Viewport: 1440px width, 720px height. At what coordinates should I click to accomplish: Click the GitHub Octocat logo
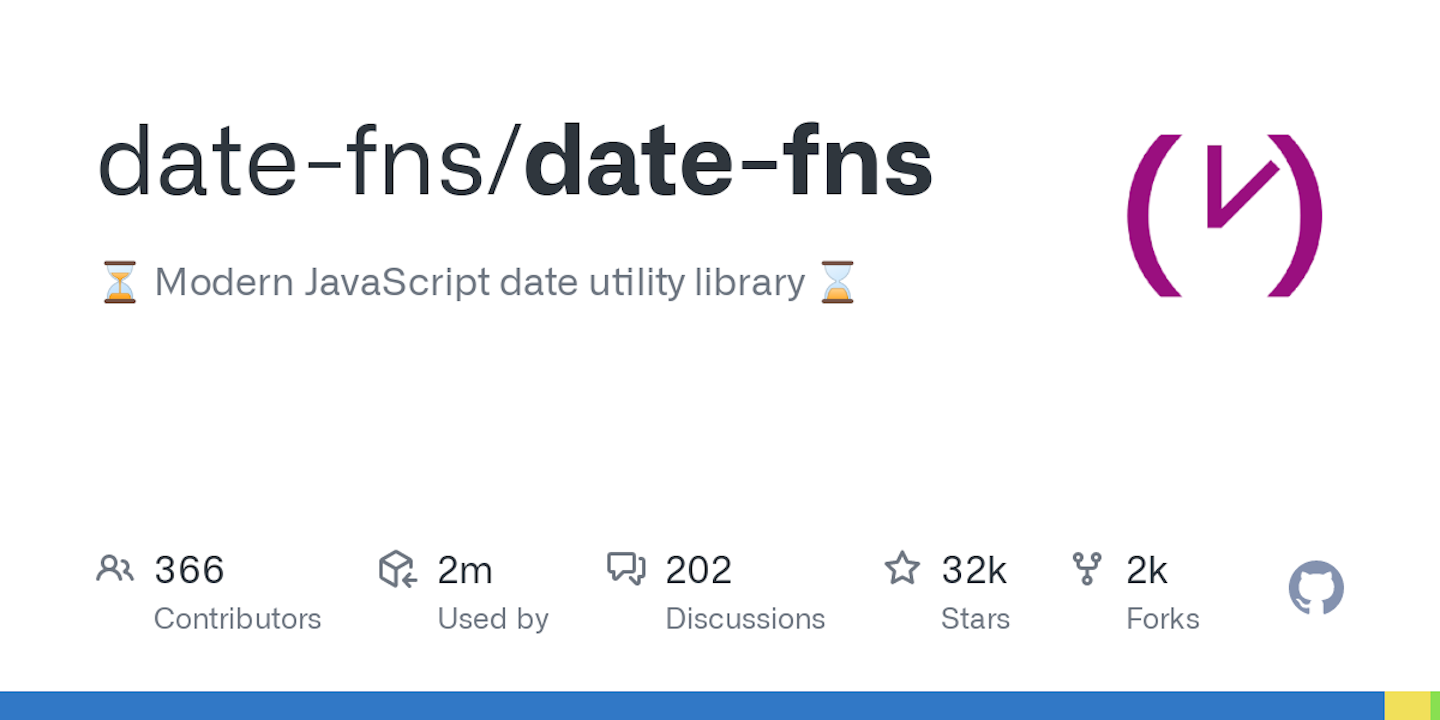[1316, 588]
